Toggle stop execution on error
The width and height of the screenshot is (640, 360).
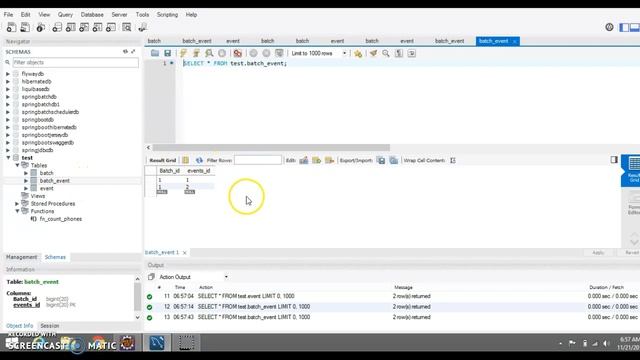click(x=238, y=53)
